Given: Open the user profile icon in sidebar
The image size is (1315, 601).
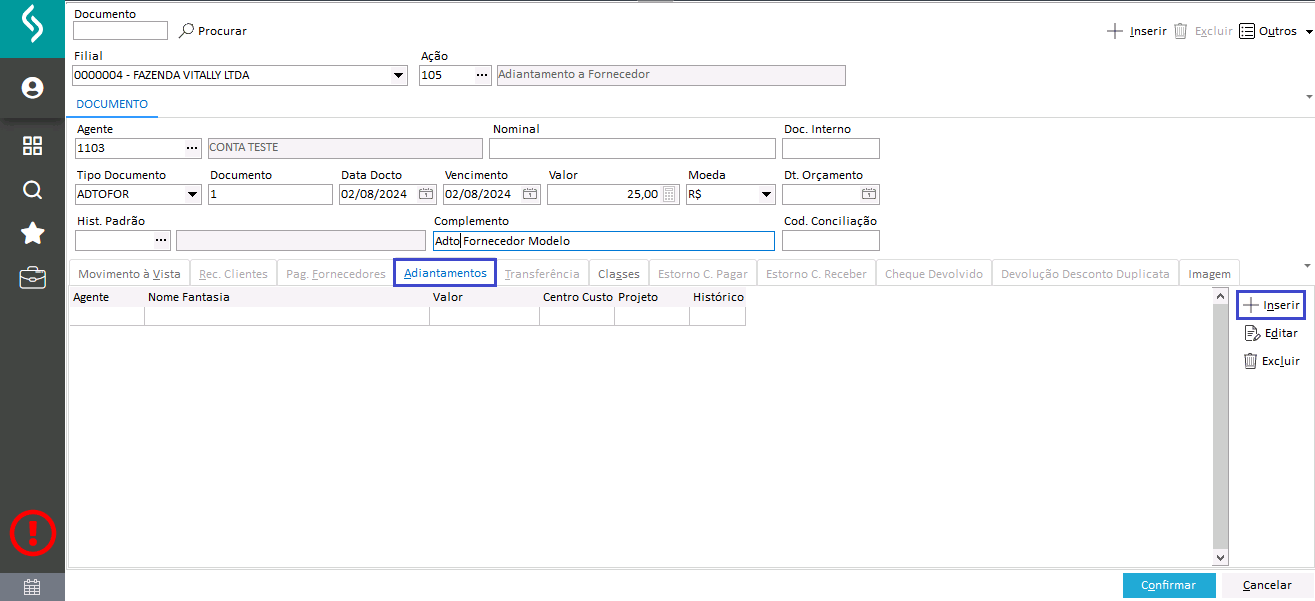Looking at the screenshot, I should 32,88.
